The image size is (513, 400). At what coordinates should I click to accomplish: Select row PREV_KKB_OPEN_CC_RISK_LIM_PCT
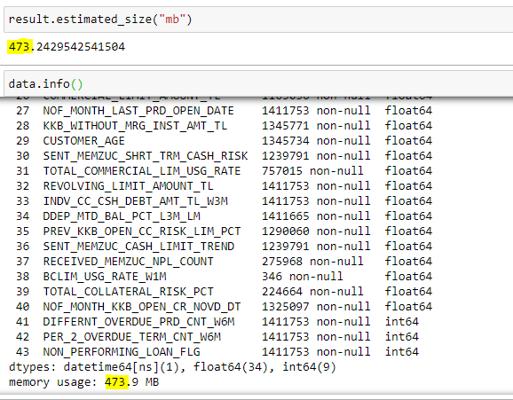click(224, 231)
